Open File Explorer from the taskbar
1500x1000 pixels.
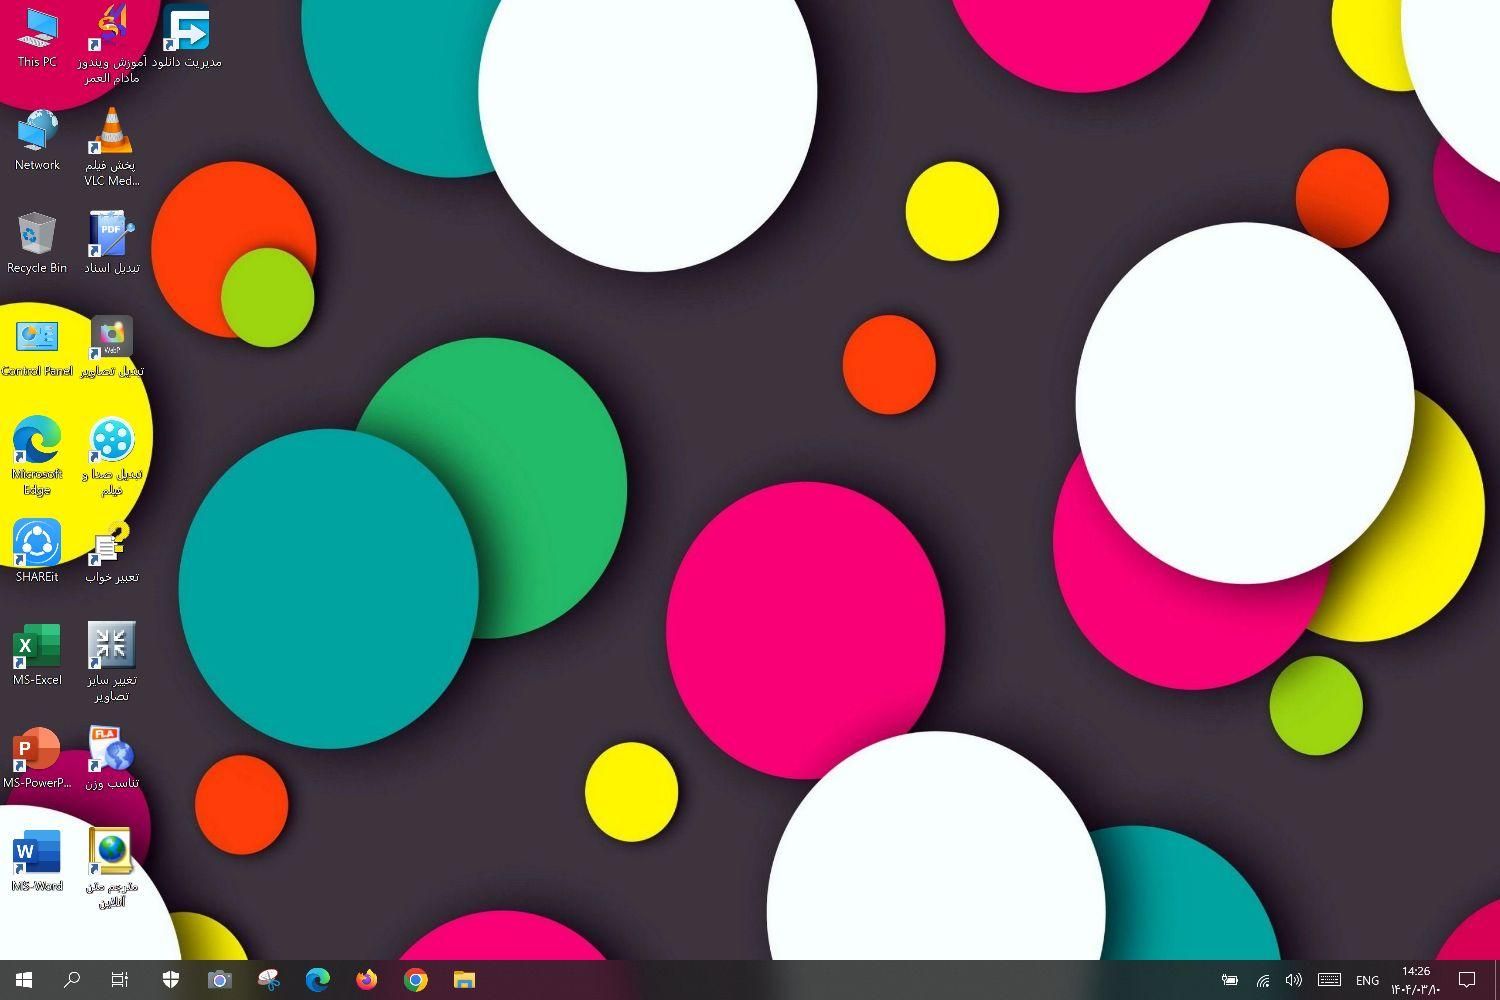click(x=464, y=980)
